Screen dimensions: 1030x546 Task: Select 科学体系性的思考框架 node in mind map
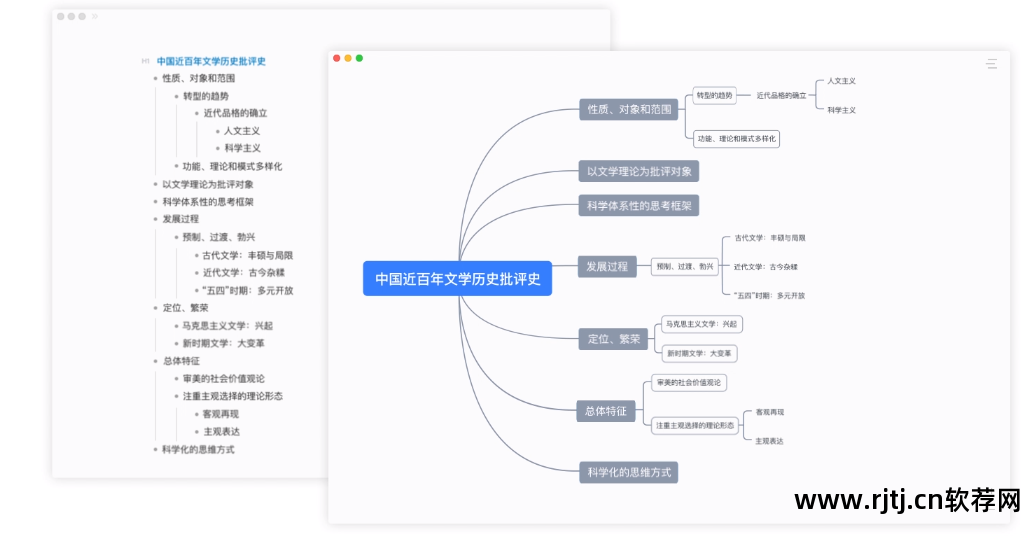tap(638, 206)
